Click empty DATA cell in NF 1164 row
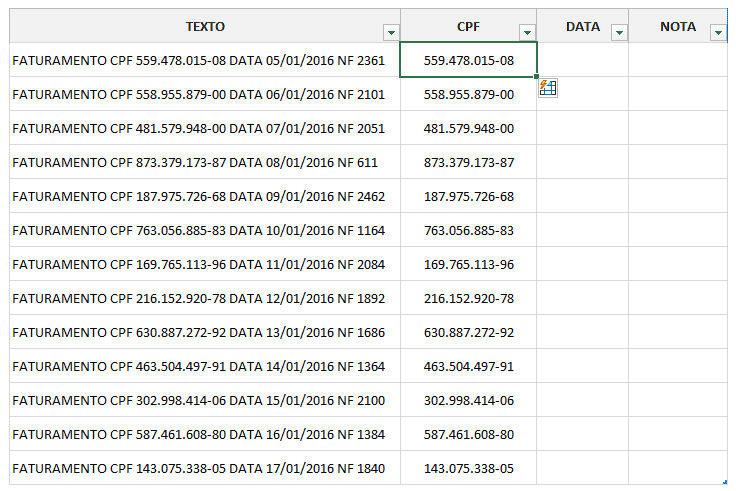This screenshot has height=491, width=736. point(583,230)
